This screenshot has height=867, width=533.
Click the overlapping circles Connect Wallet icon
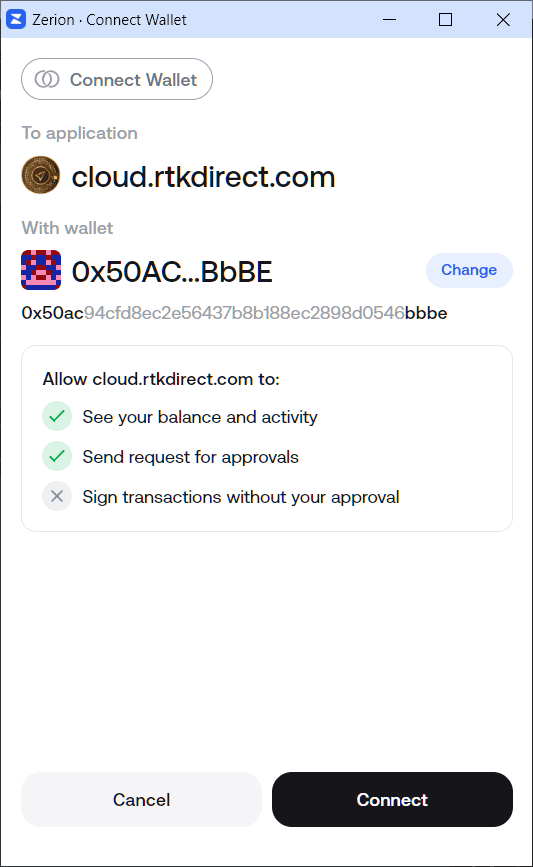point(47,80)
